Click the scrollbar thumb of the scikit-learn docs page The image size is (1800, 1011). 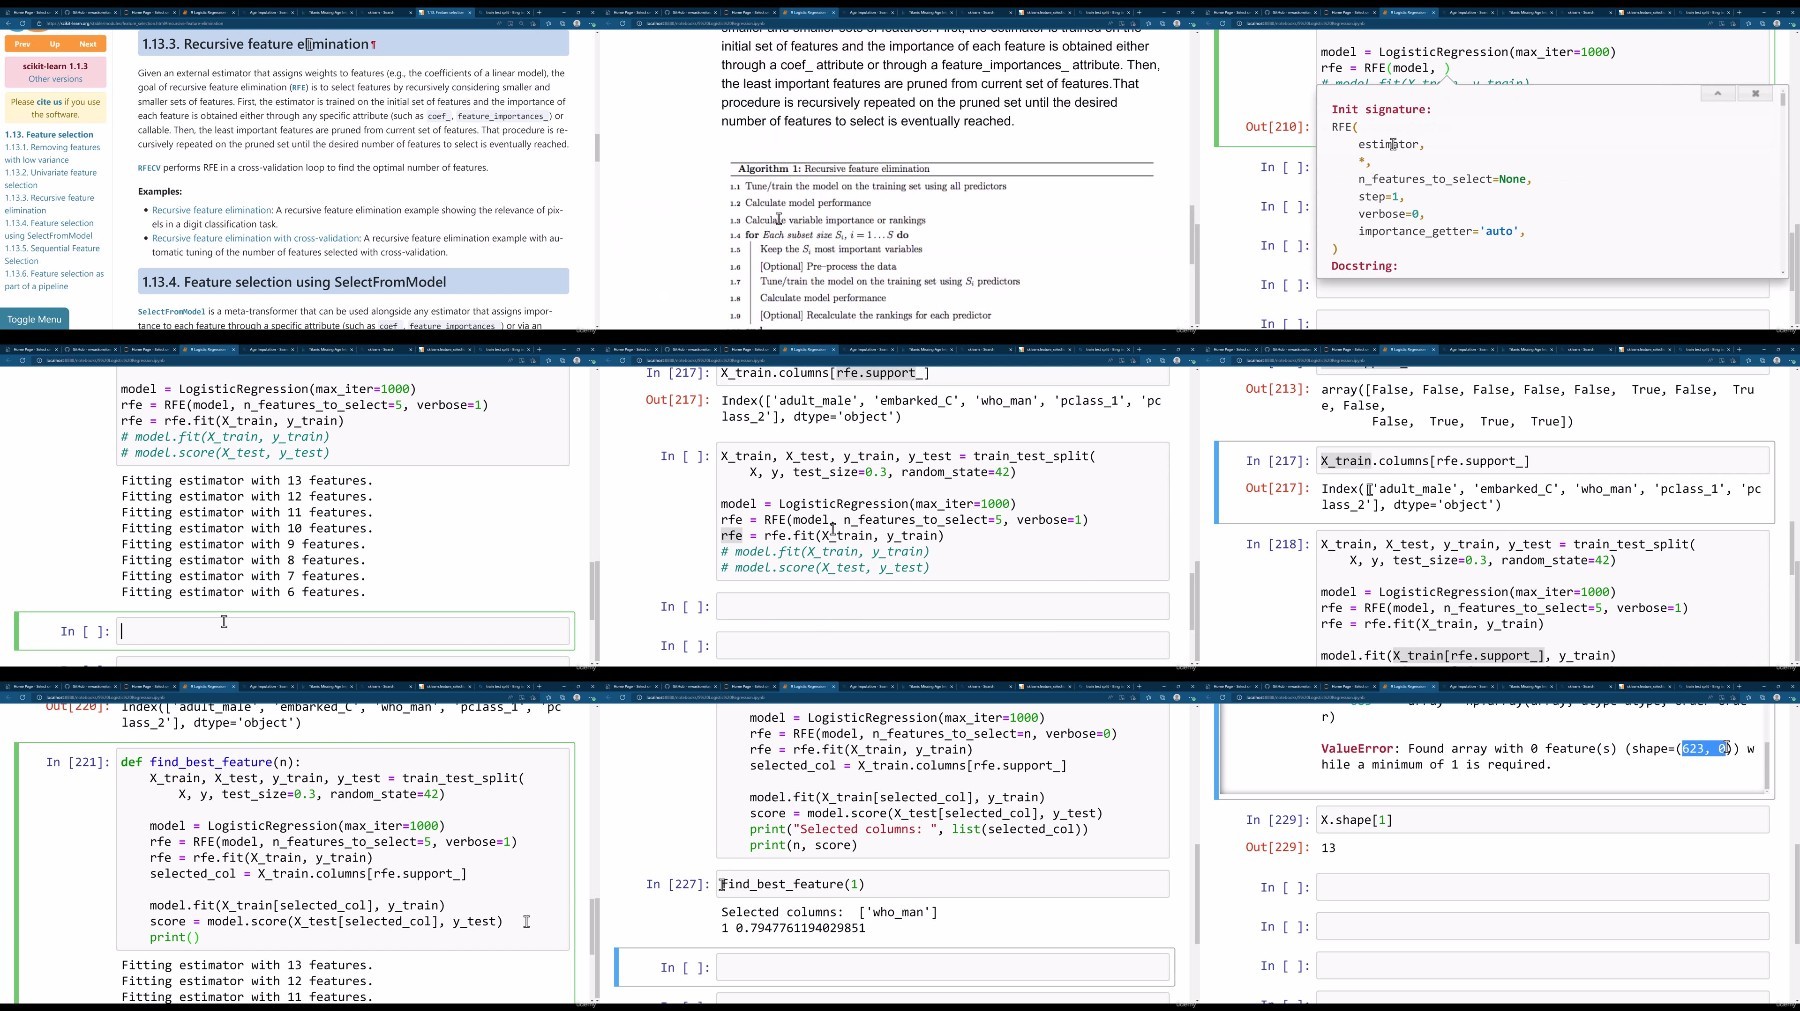click(x=597, y=148)
